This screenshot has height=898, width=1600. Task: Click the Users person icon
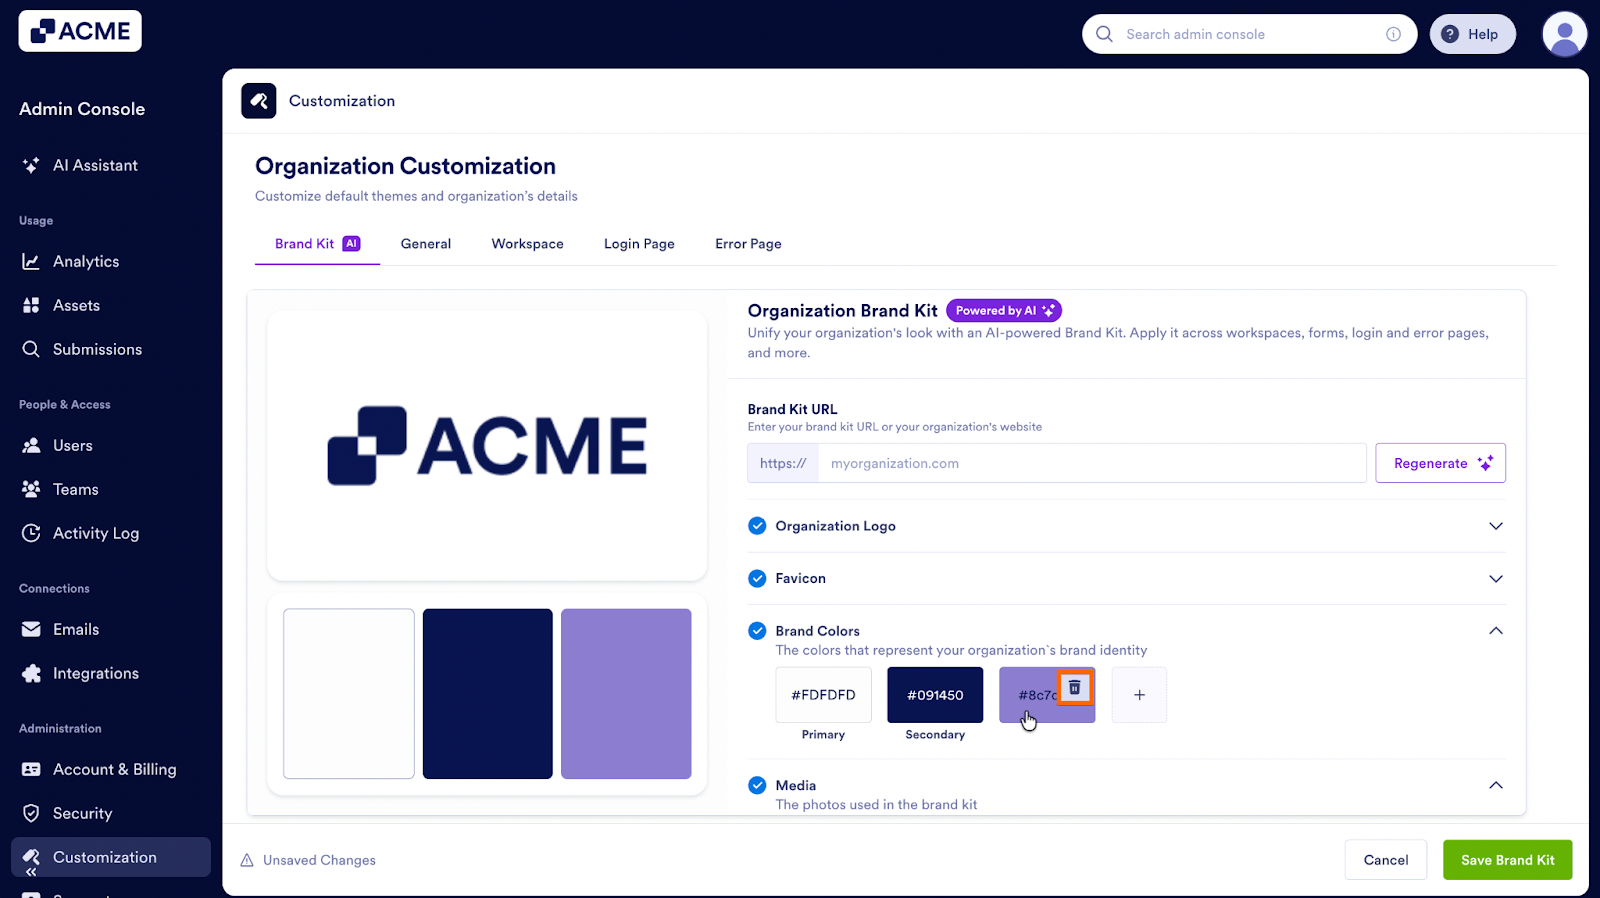tap(31, 445)
